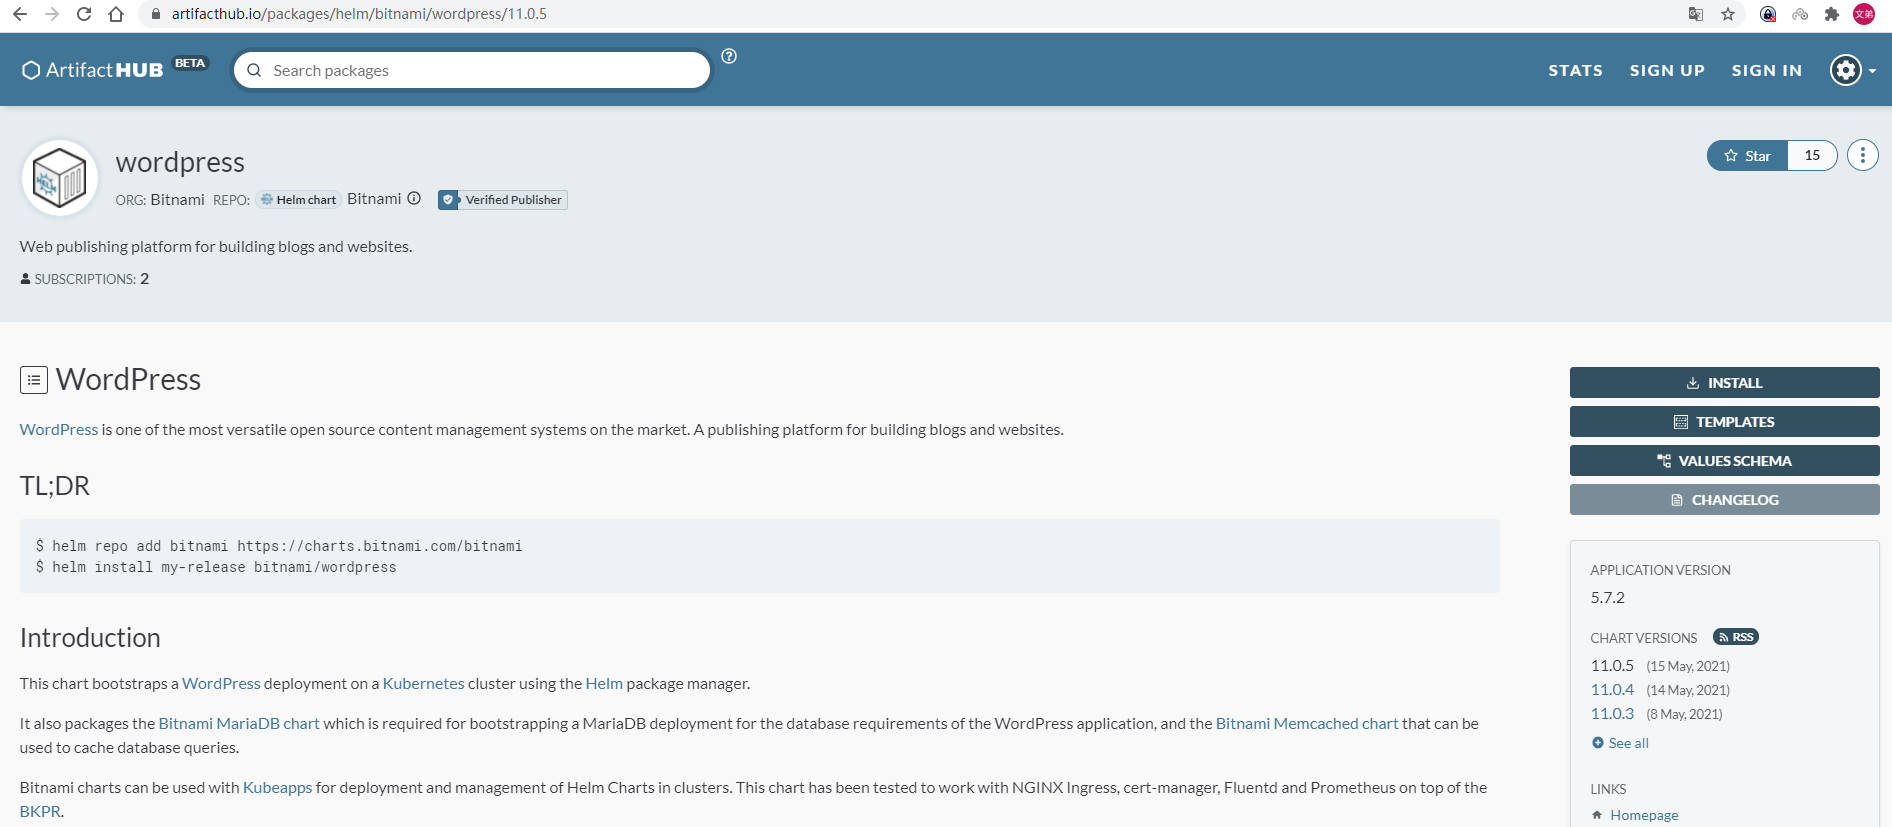Click the WordPress link in the description
Viewport: 1892px width, 827px height.
click(59, 429)
